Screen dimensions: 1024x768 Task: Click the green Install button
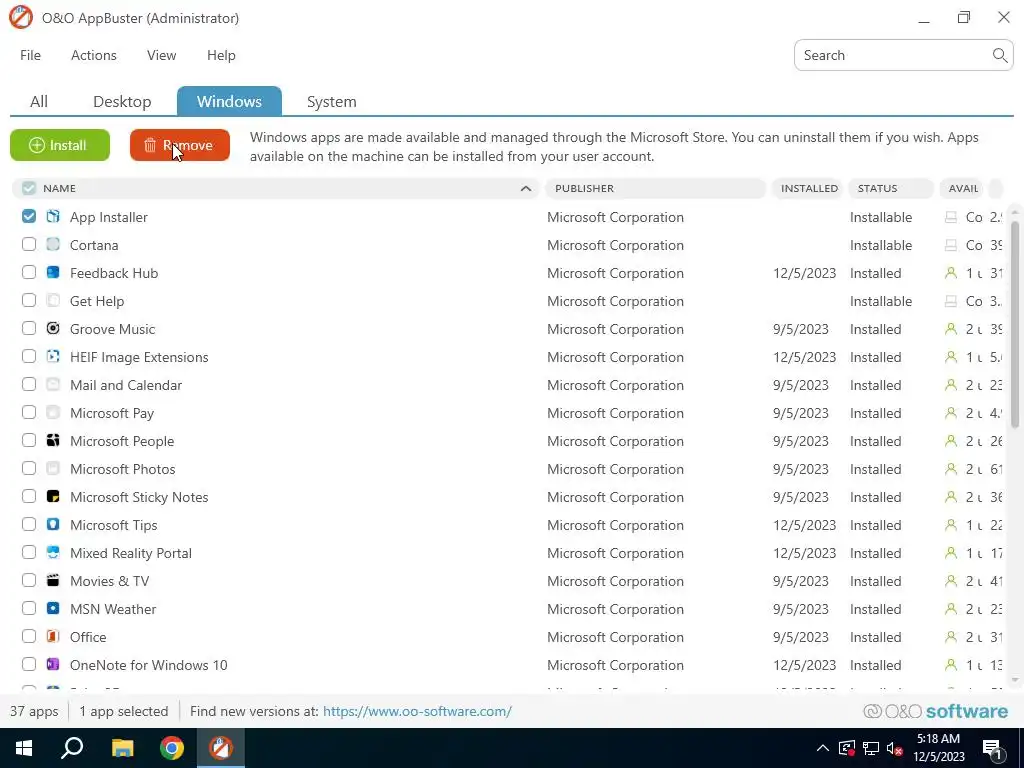point(60,145)
